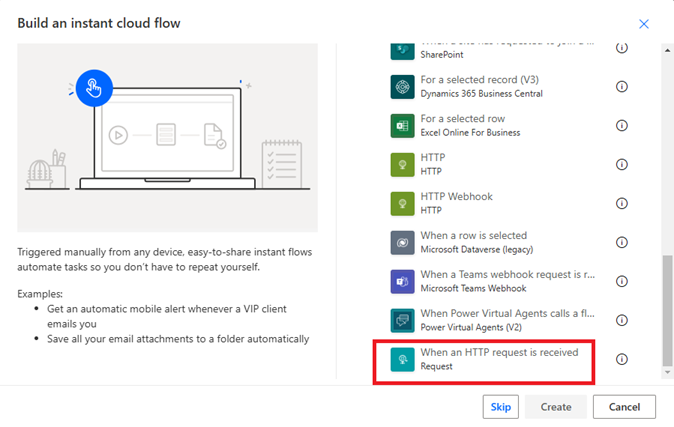
Task: Click the Cancel button
Action: pyautogui.click(x=624, y=407)
